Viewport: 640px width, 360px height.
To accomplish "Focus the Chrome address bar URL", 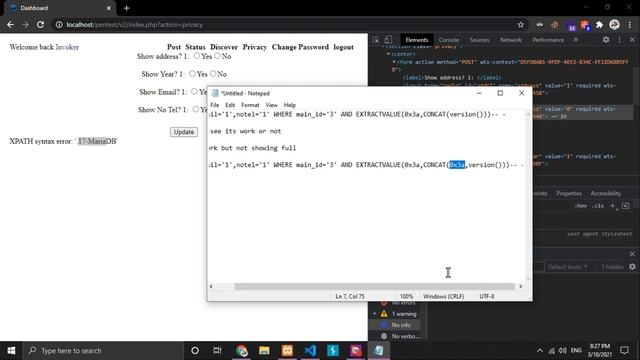I will 135,25.
